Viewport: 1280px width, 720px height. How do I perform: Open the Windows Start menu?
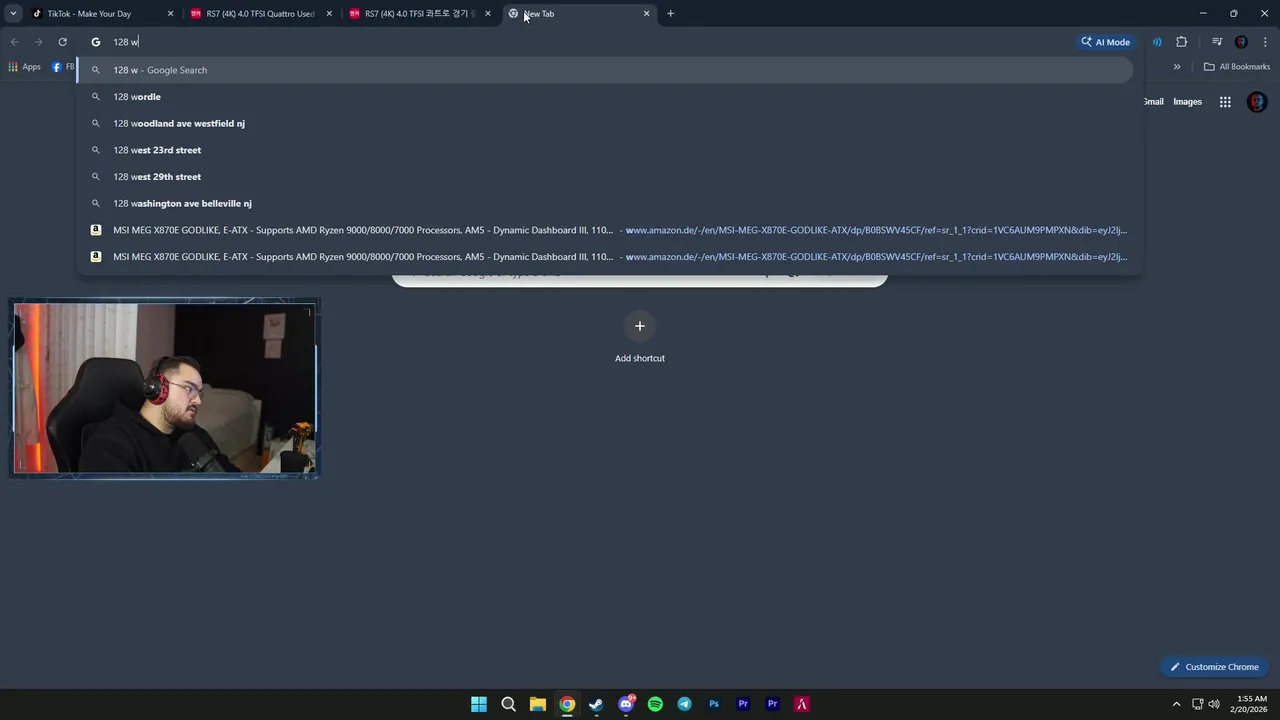pyautogui.click(x=479, y=704)
